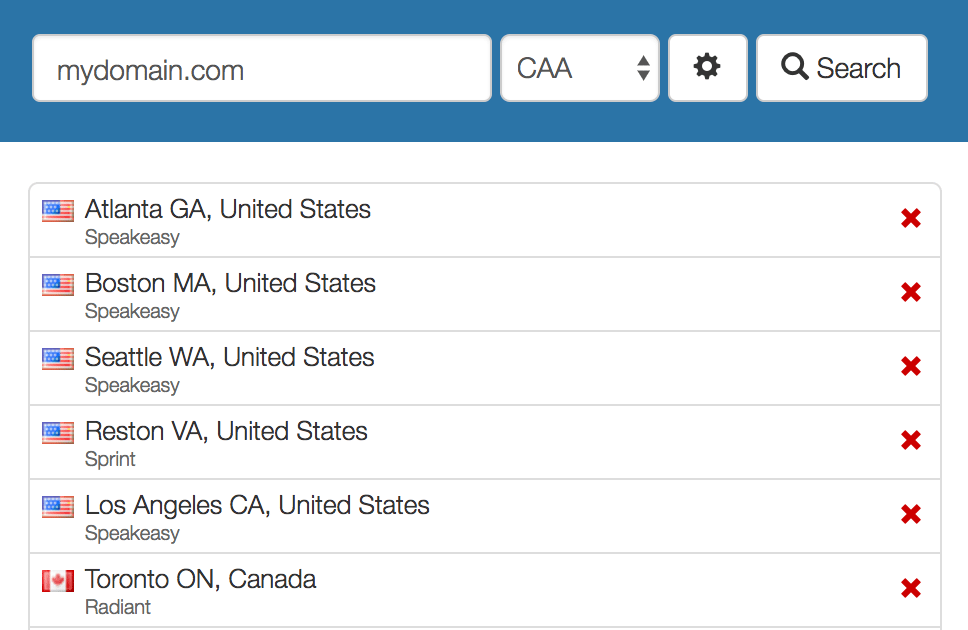This screenshot has width=968, height=630.
Task: Click the red X status for Boston
Action: click(x=911, y=293)
